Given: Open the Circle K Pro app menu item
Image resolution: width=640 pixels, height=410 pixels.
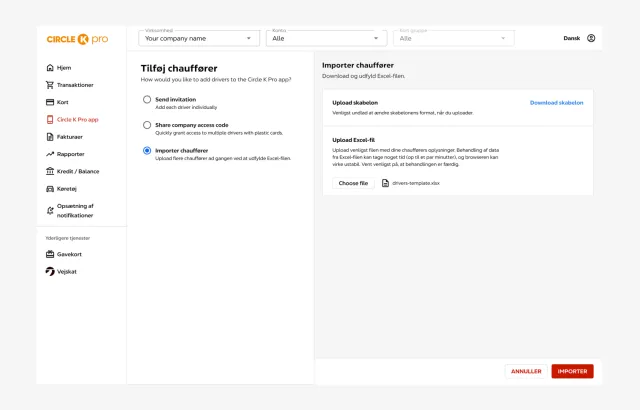Looking at the screenshot, I should coord(78,120).
